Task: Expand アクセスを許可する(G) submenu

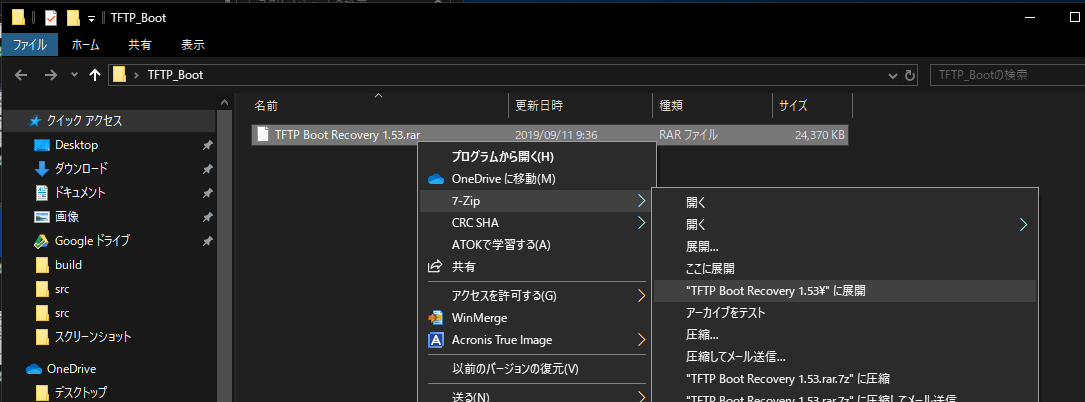Action: click(x=536, y=296)
